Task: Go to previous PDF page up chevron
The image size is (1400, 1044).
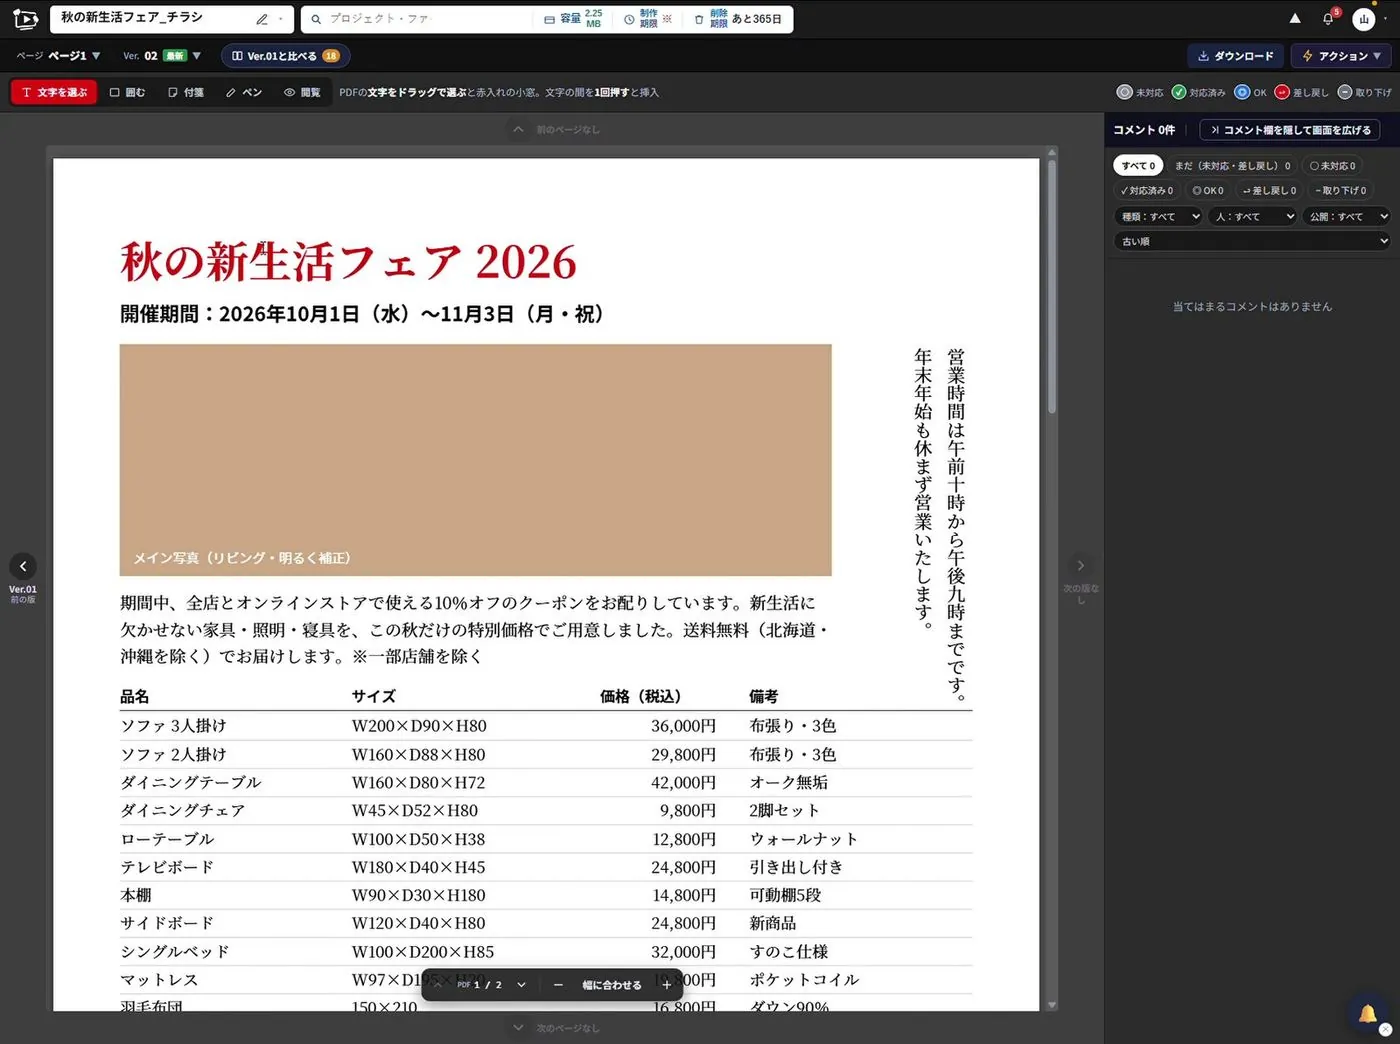Action: pos(437,985)
